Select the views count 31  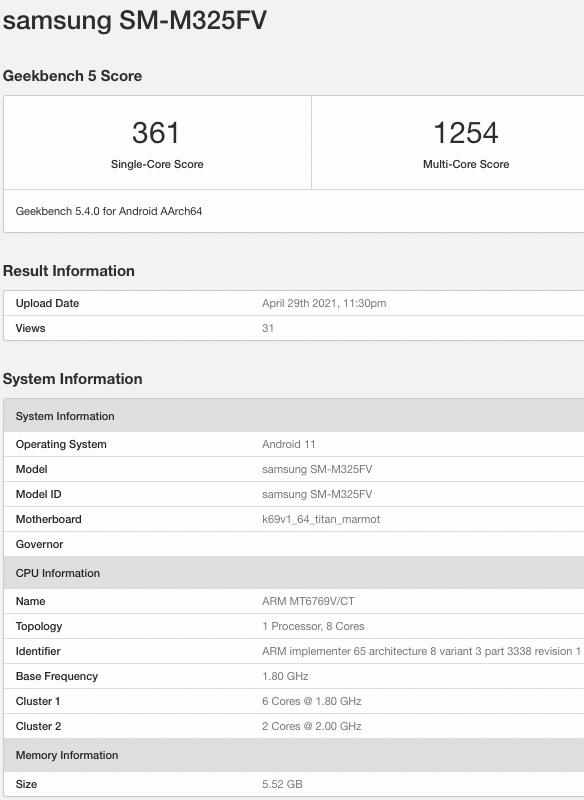[x=268, y=328]
